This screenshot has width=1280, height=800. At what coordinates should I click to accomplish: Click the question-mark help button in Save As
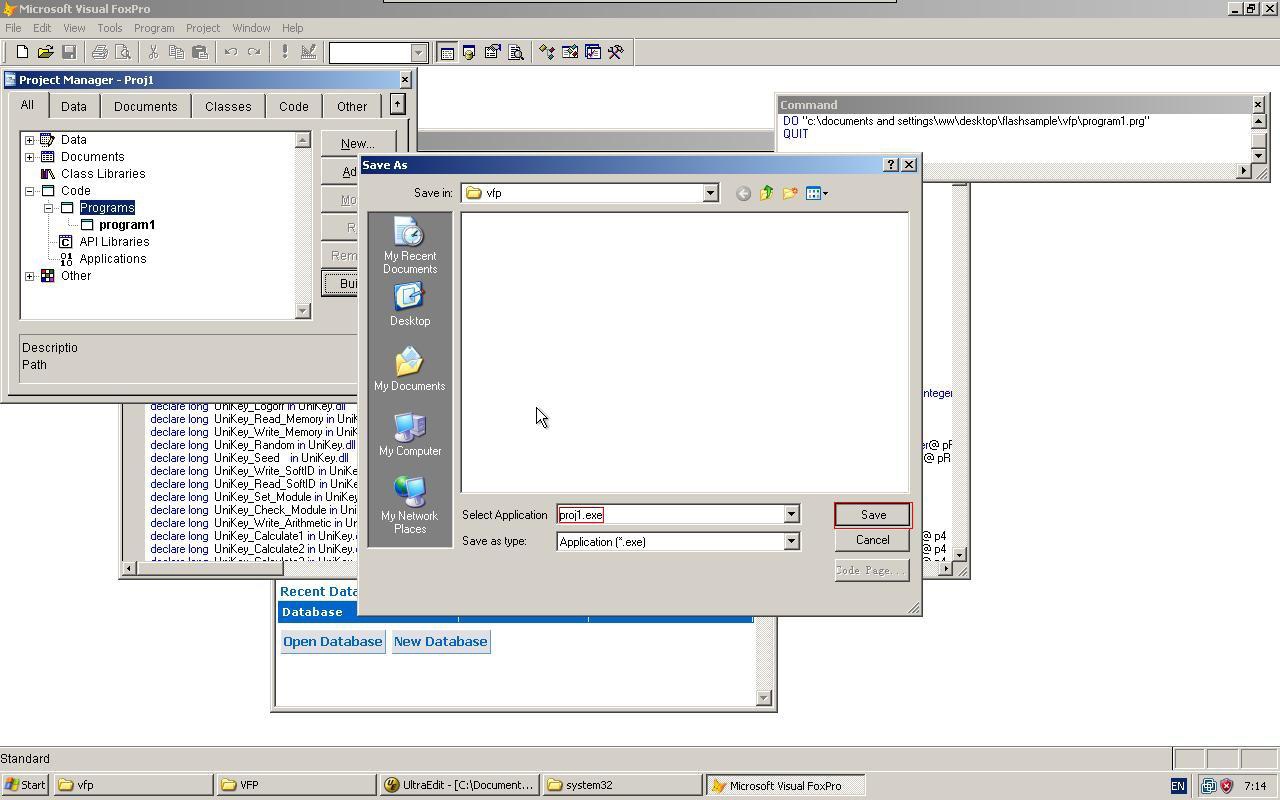[x=890, y=165]
